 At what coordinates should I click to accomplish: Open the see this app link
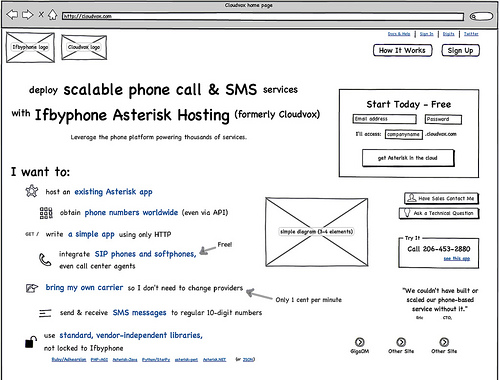click(x=457, y=258)
